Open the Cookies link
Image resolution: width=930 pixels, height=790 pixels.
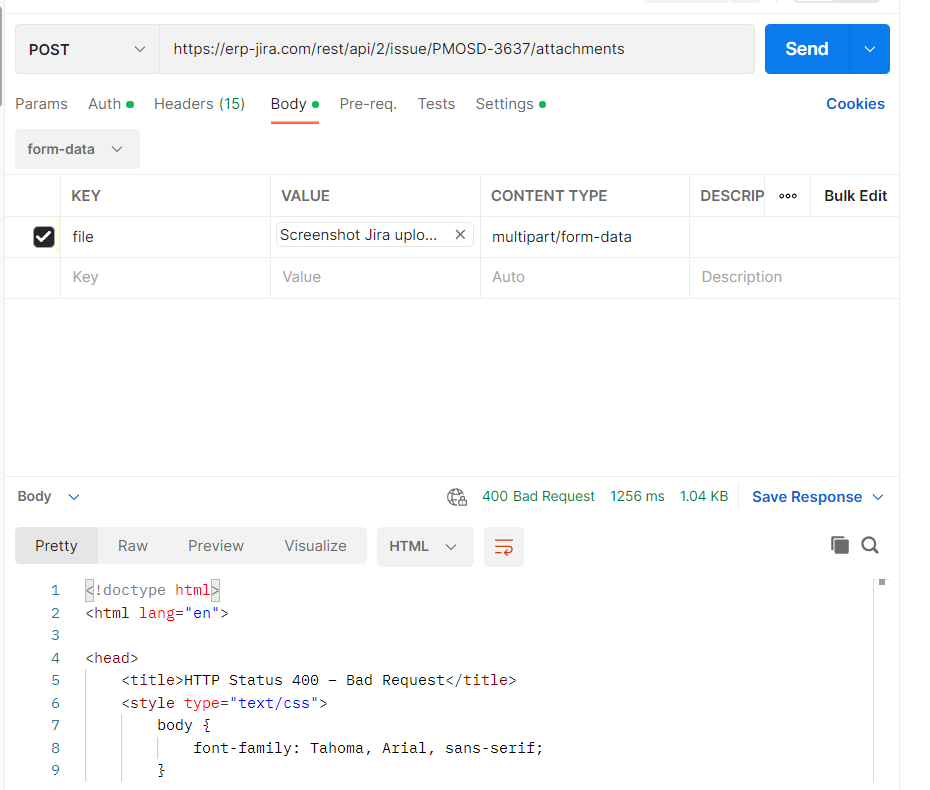click(855, 104)
